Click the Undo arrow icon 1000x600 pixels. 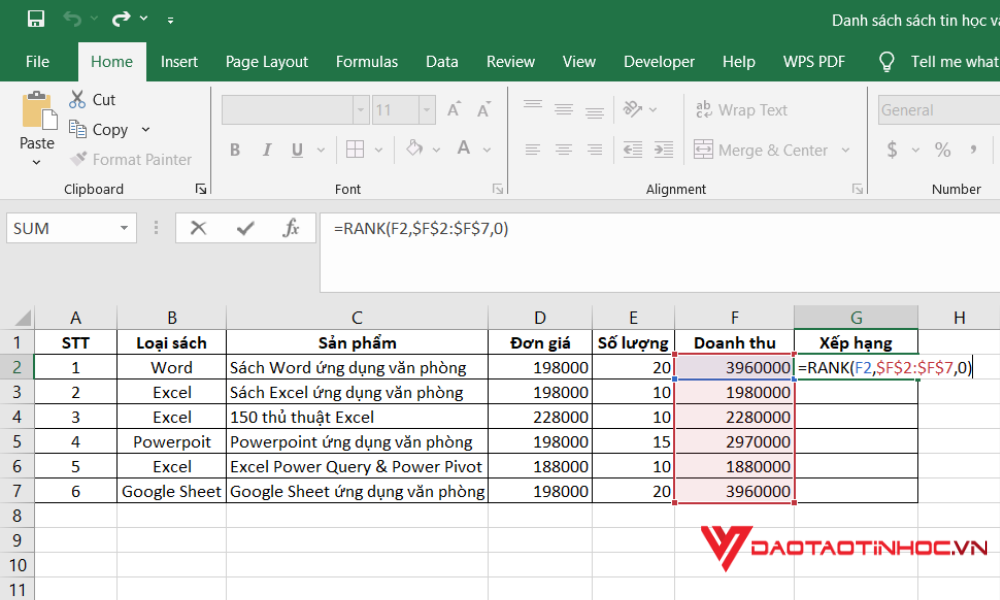coord(72,19)
